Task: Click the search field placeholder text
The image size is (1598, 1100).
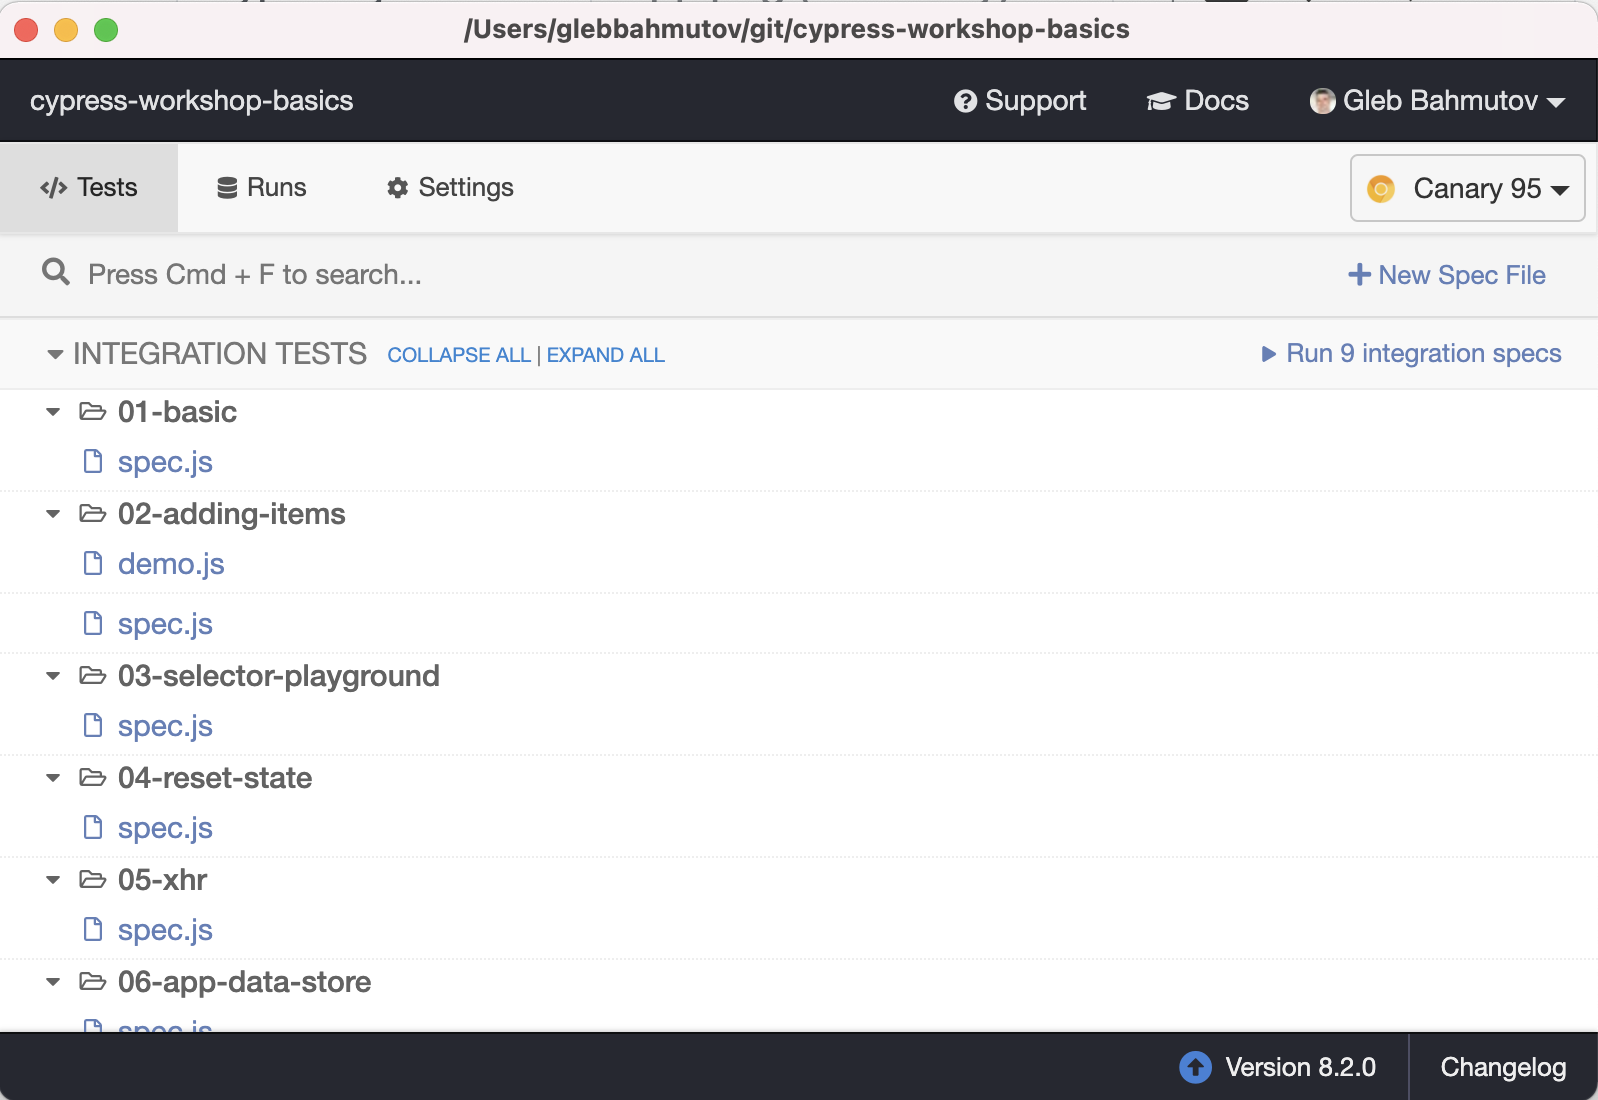Action: 255,275
